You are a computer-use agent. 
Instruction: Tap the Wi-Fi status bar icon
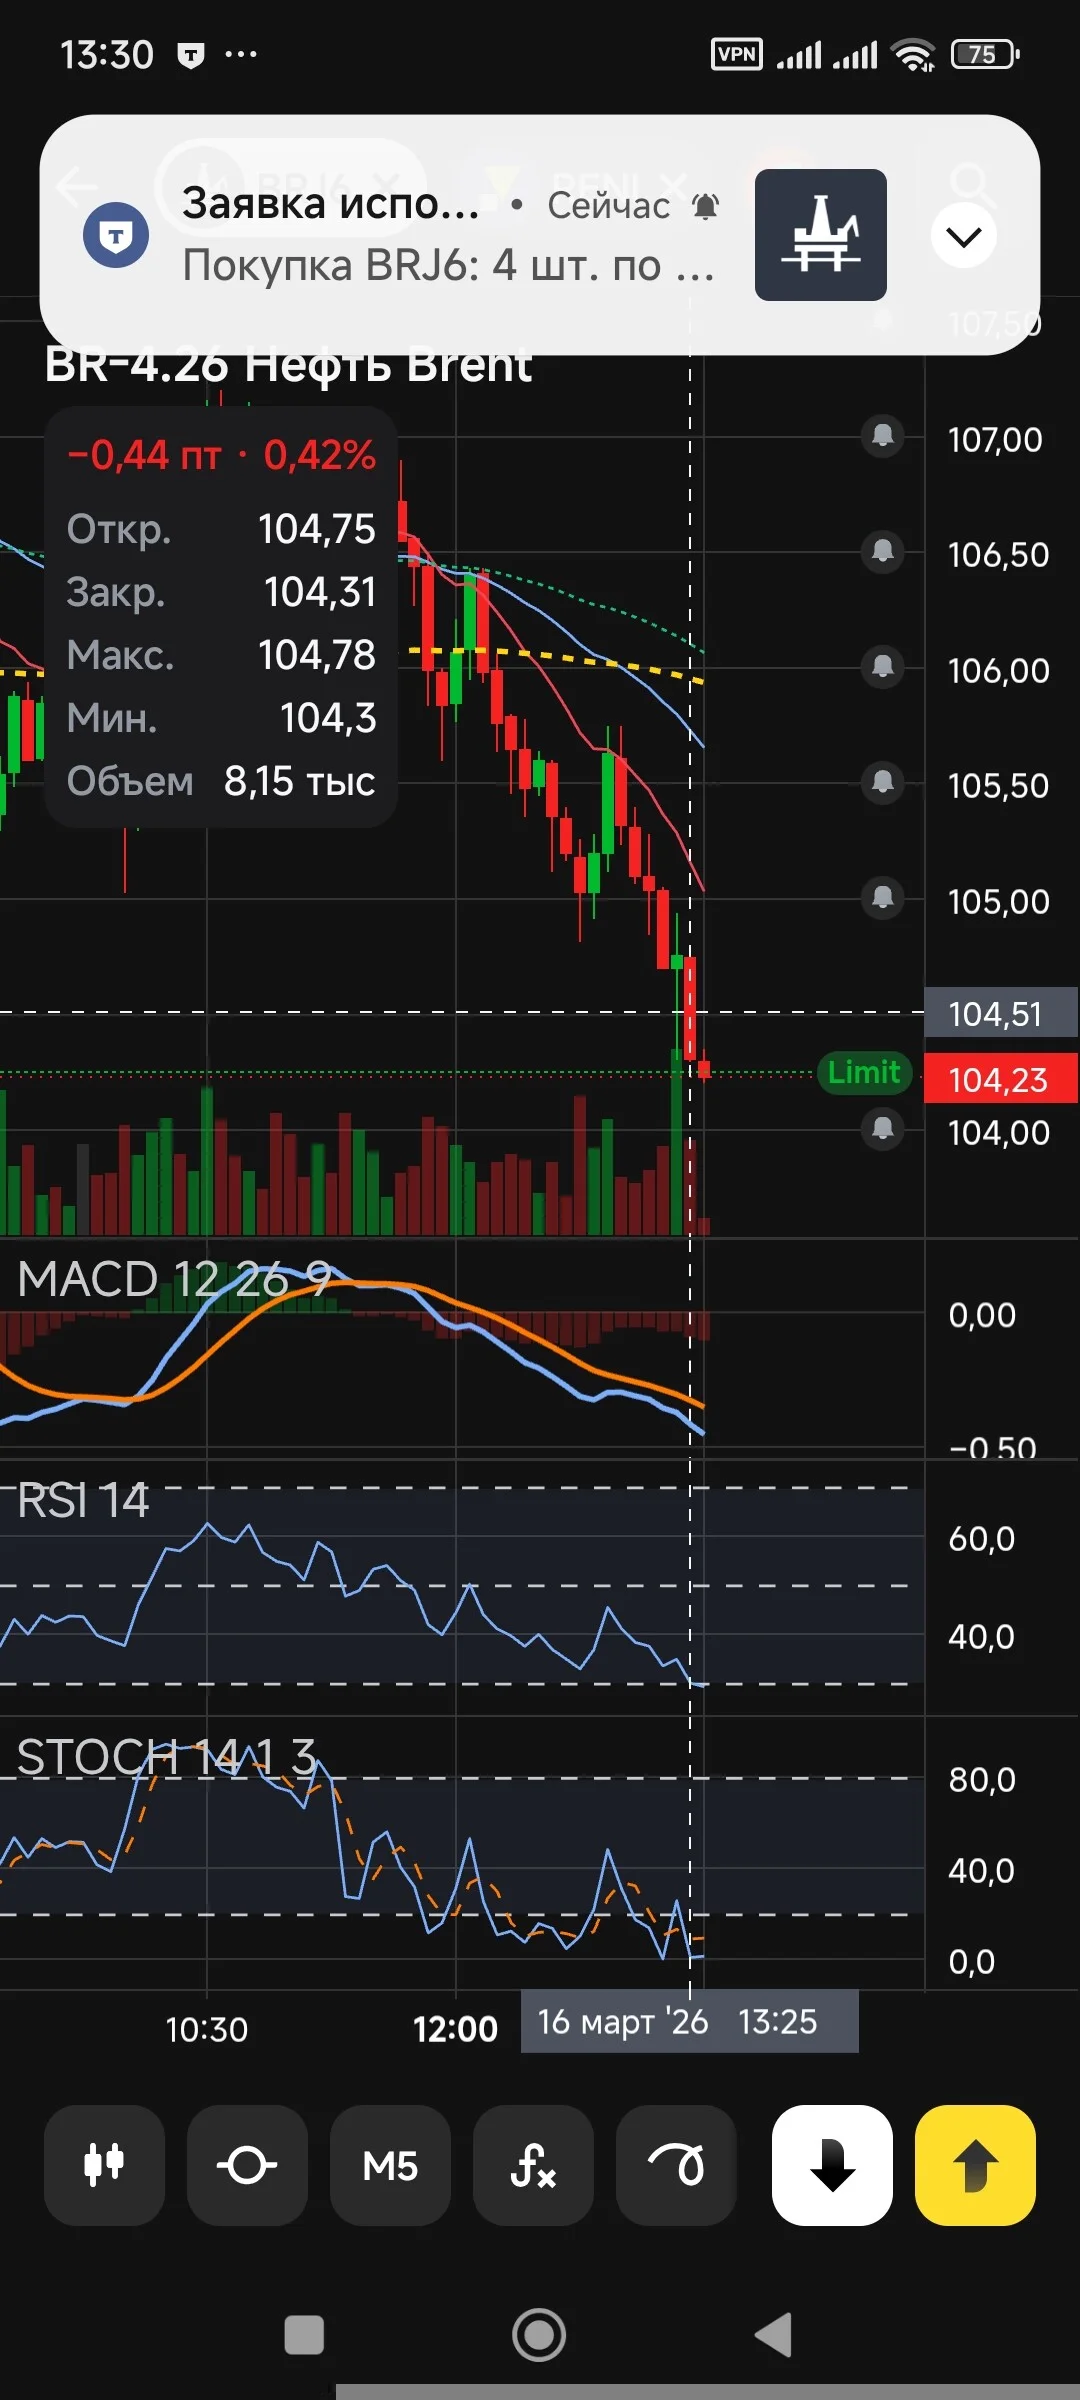click(914, 55)
